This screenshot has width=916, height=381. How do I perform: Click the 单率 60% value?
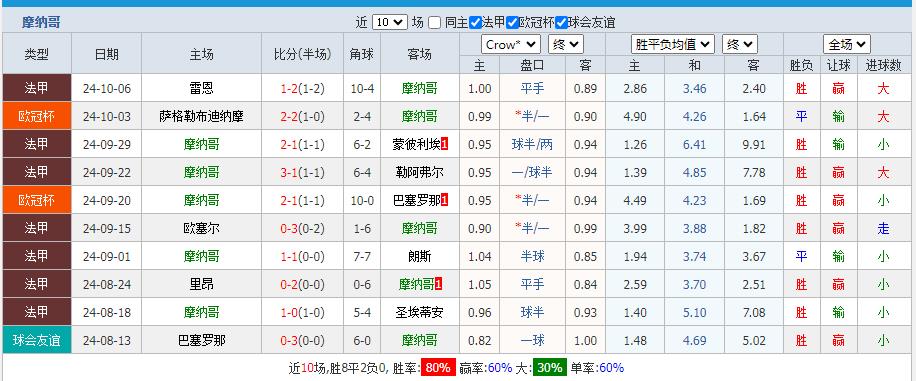[611, 368]
